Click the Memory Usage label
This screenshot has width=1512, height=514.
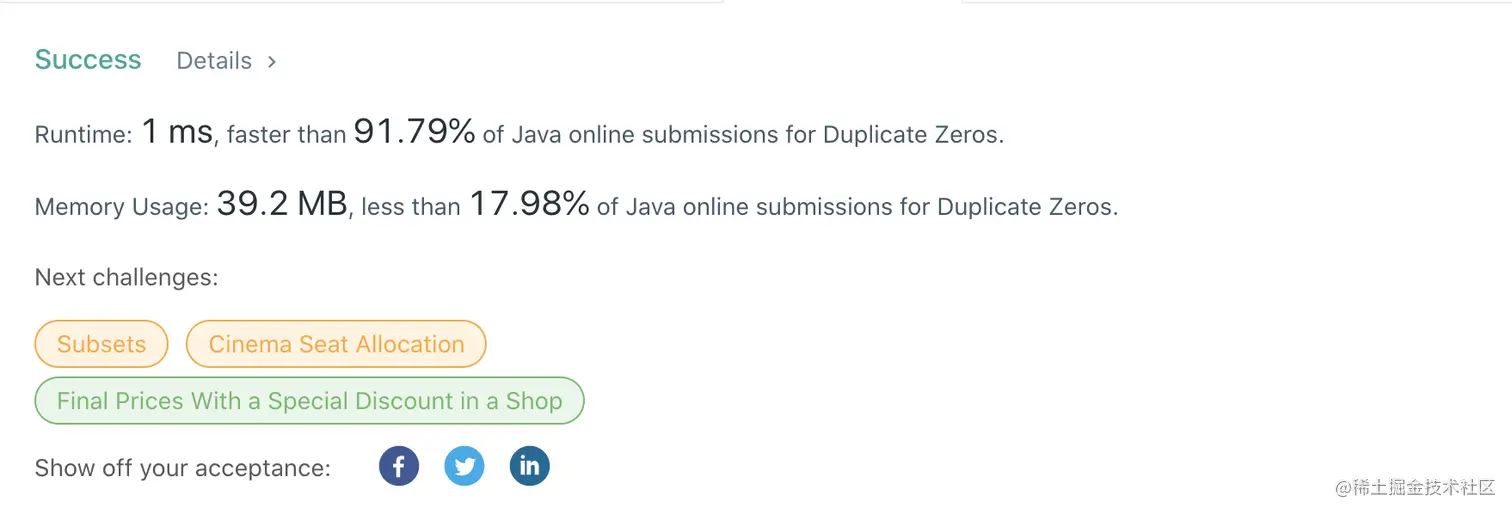pos(122,208)
